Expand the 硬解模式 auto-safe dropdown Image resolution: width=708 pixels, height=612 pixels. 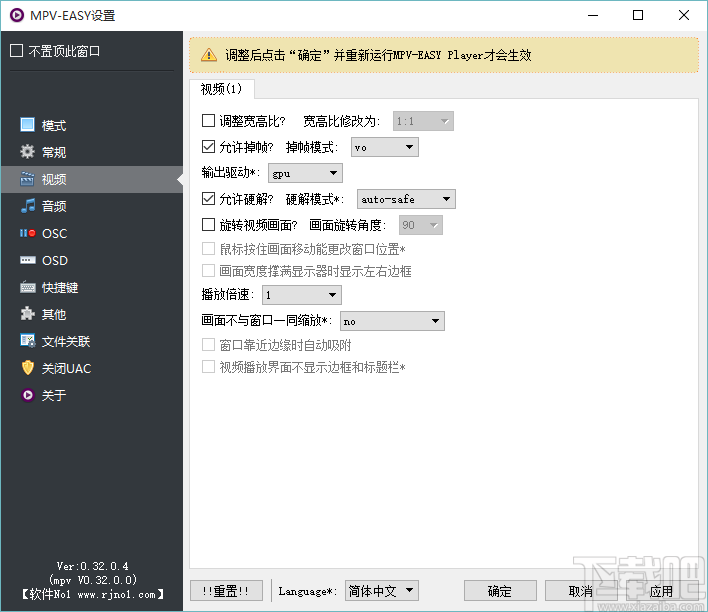[x=405, y=200]
